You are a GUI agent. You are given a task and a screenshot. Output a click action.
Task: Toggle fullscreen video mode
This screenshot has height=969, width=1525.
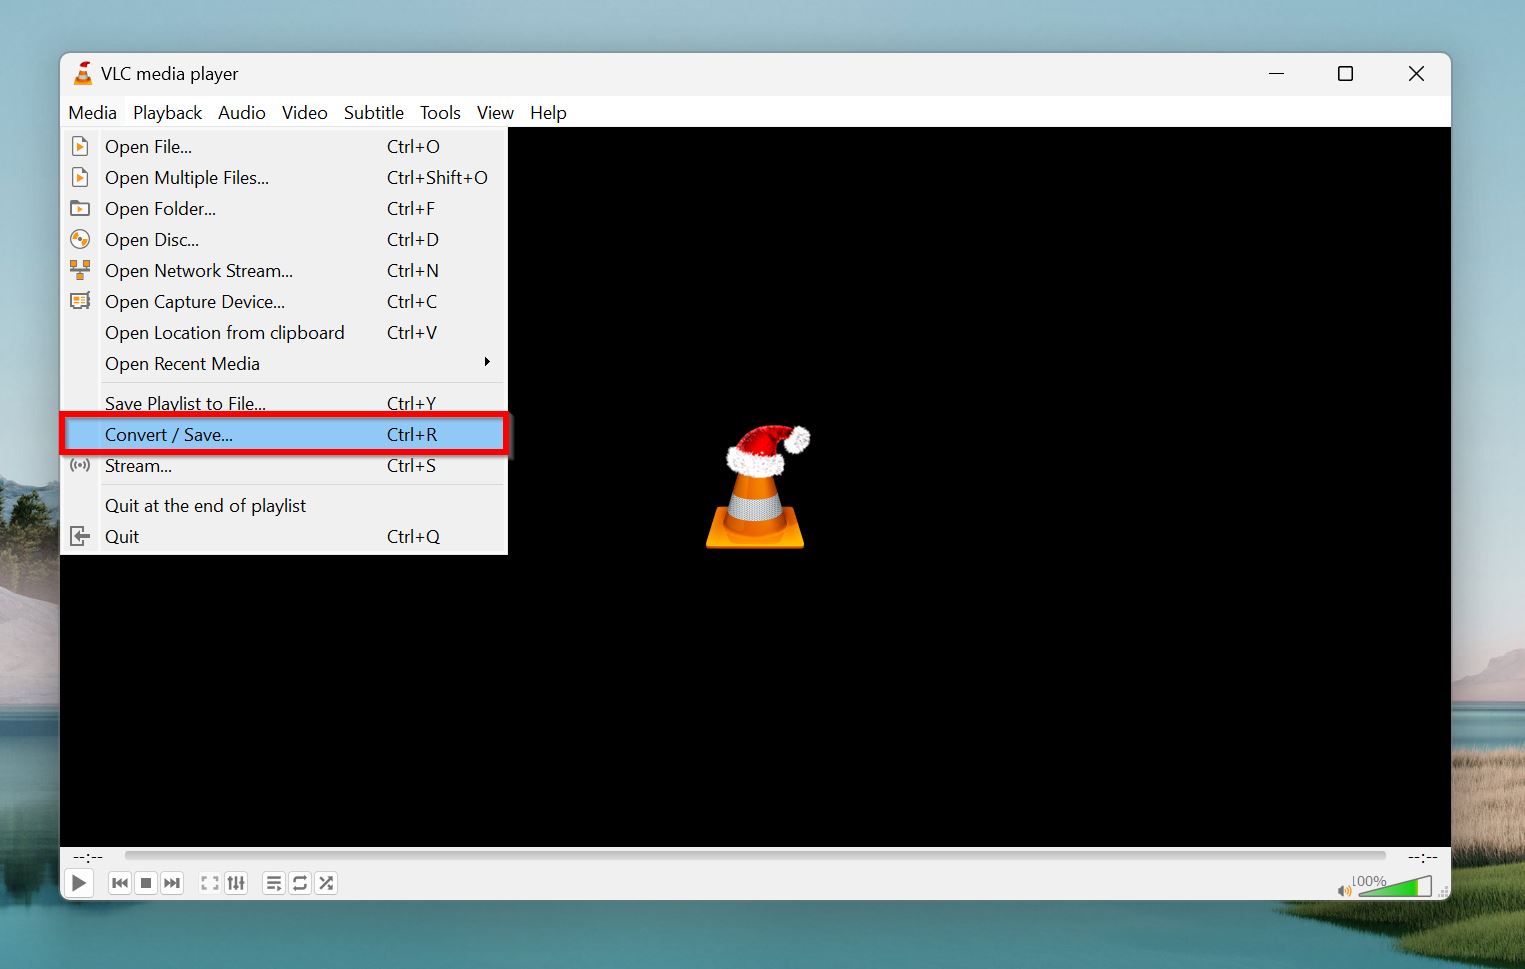[210, 883]
